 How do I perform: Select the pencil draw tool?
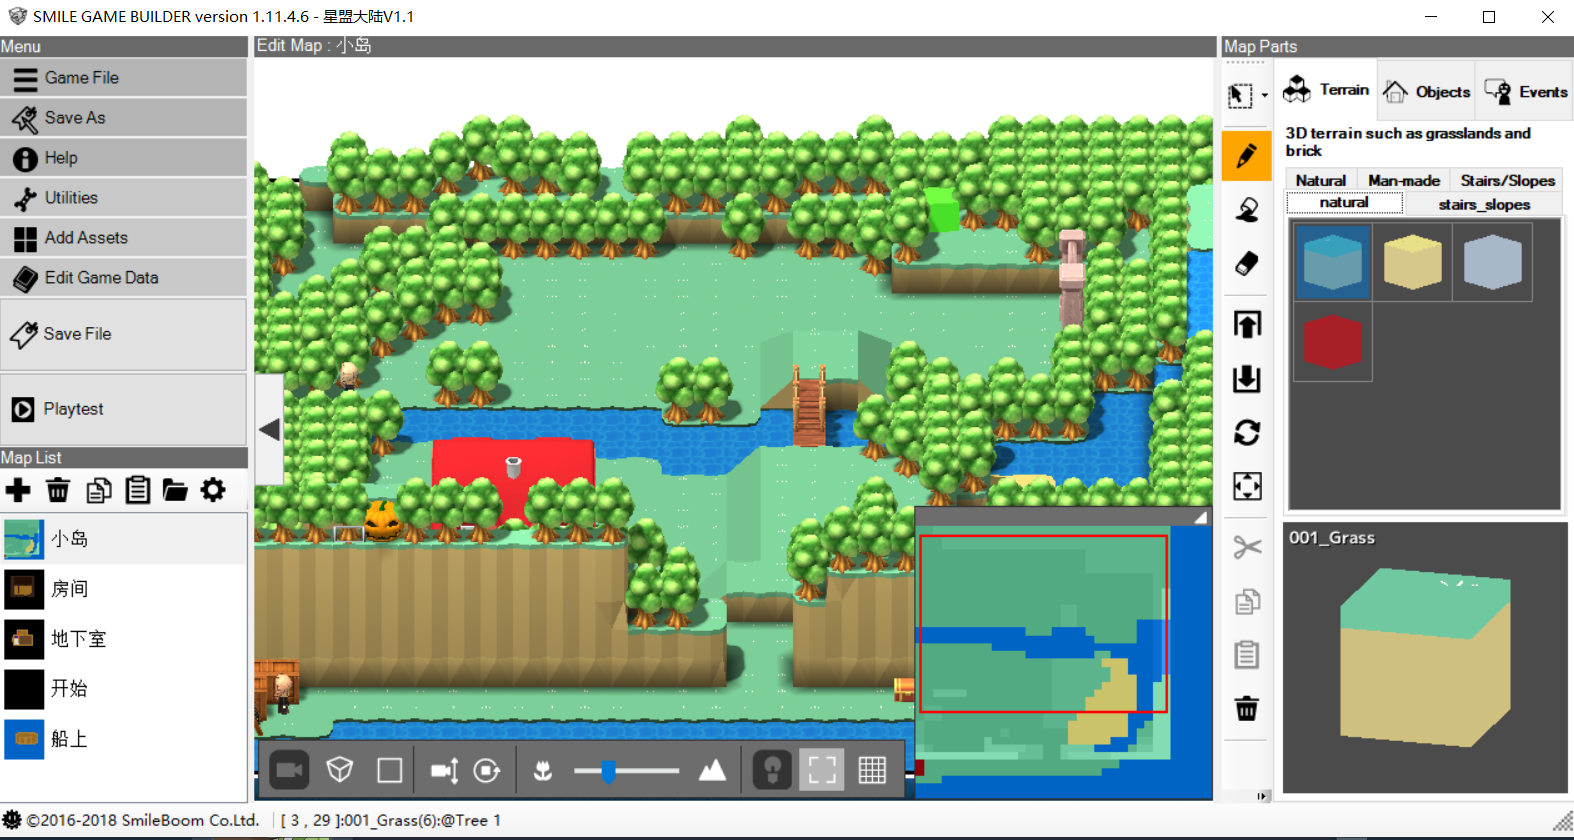1246,155
